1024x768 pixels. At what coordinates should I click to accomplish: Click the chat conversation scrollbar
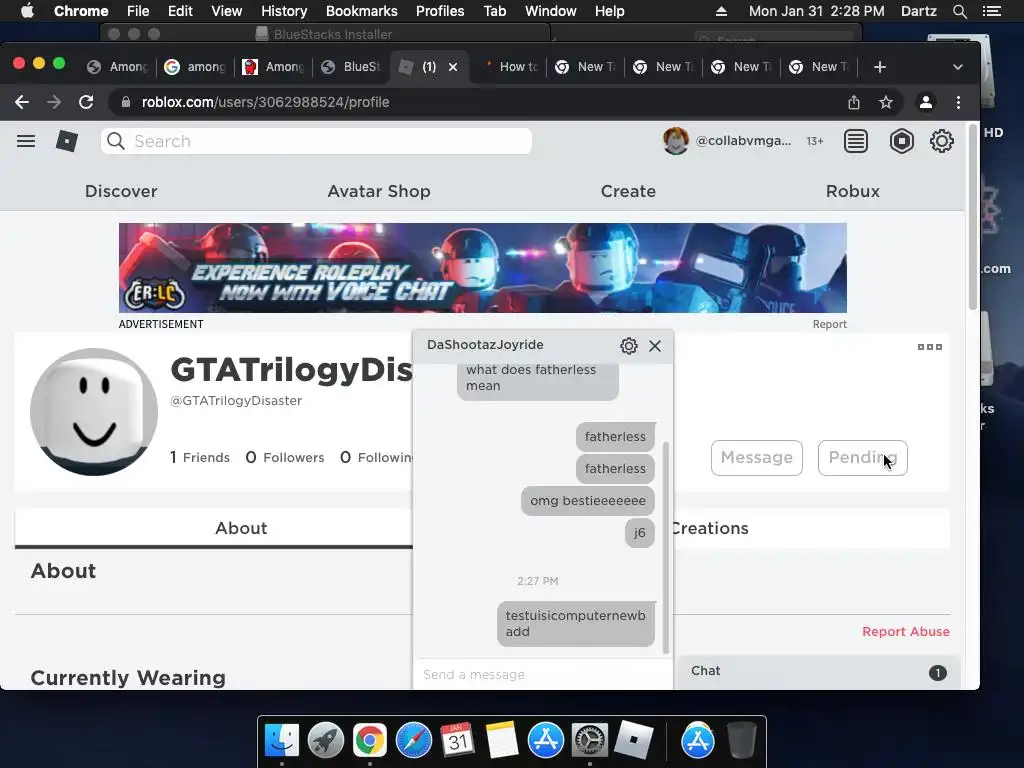[666, 547]
